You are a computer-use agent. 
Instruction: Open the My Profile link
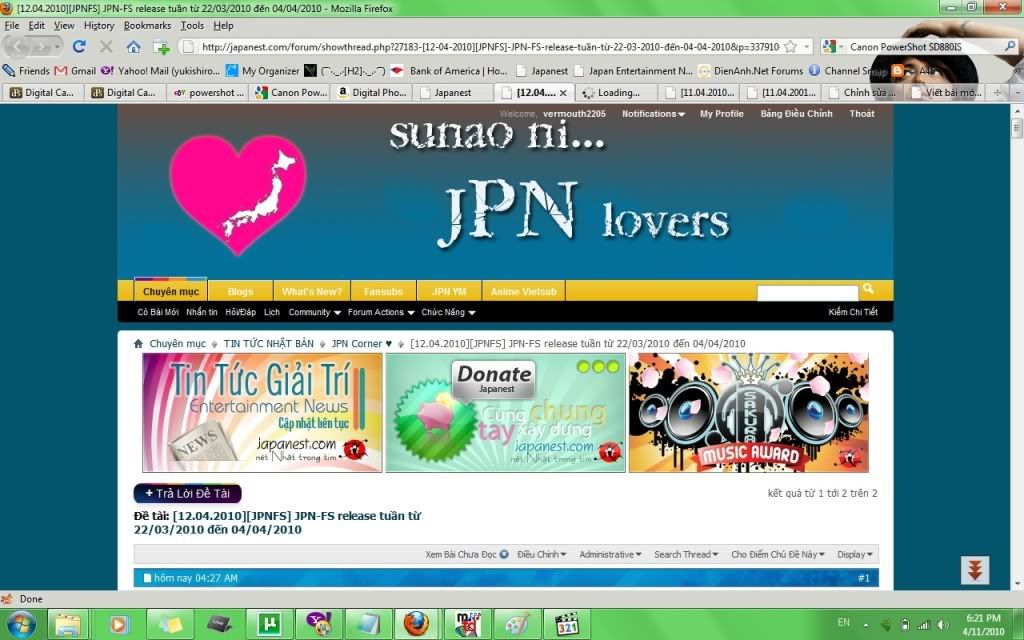(x=721, y=114)
